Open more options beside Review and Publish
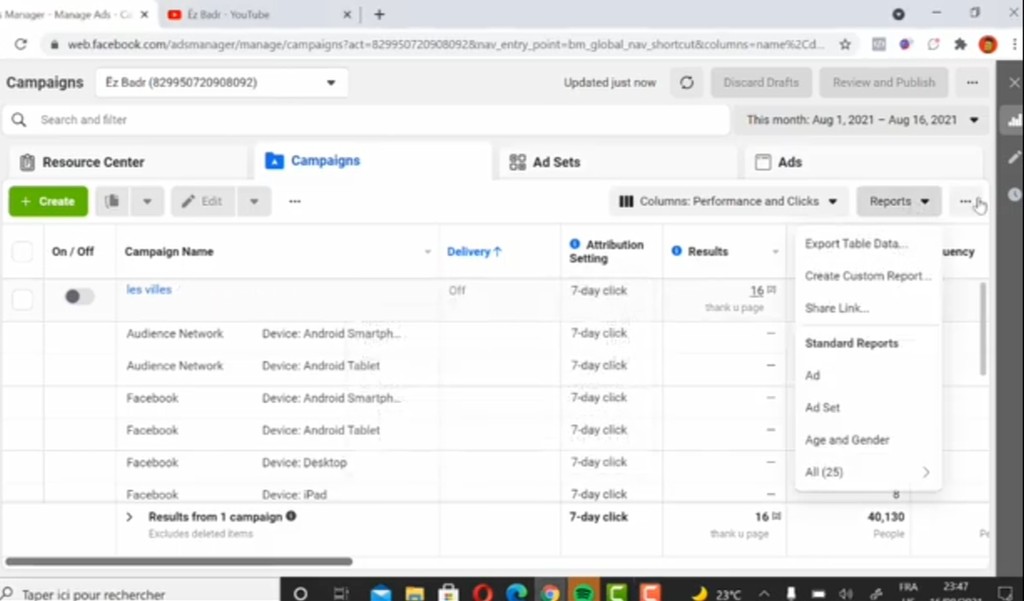This screenshot has height=601, width=1024. pyautogui.click(x=972, y=82)
